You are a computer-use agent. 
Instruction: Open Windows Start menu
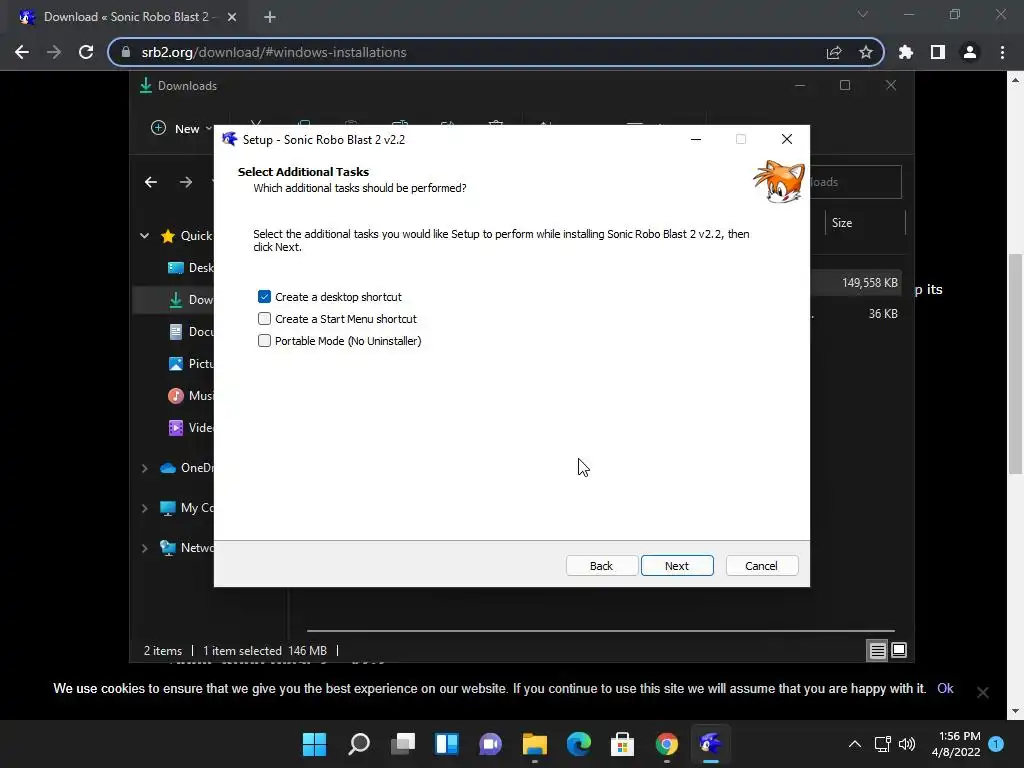314,744
